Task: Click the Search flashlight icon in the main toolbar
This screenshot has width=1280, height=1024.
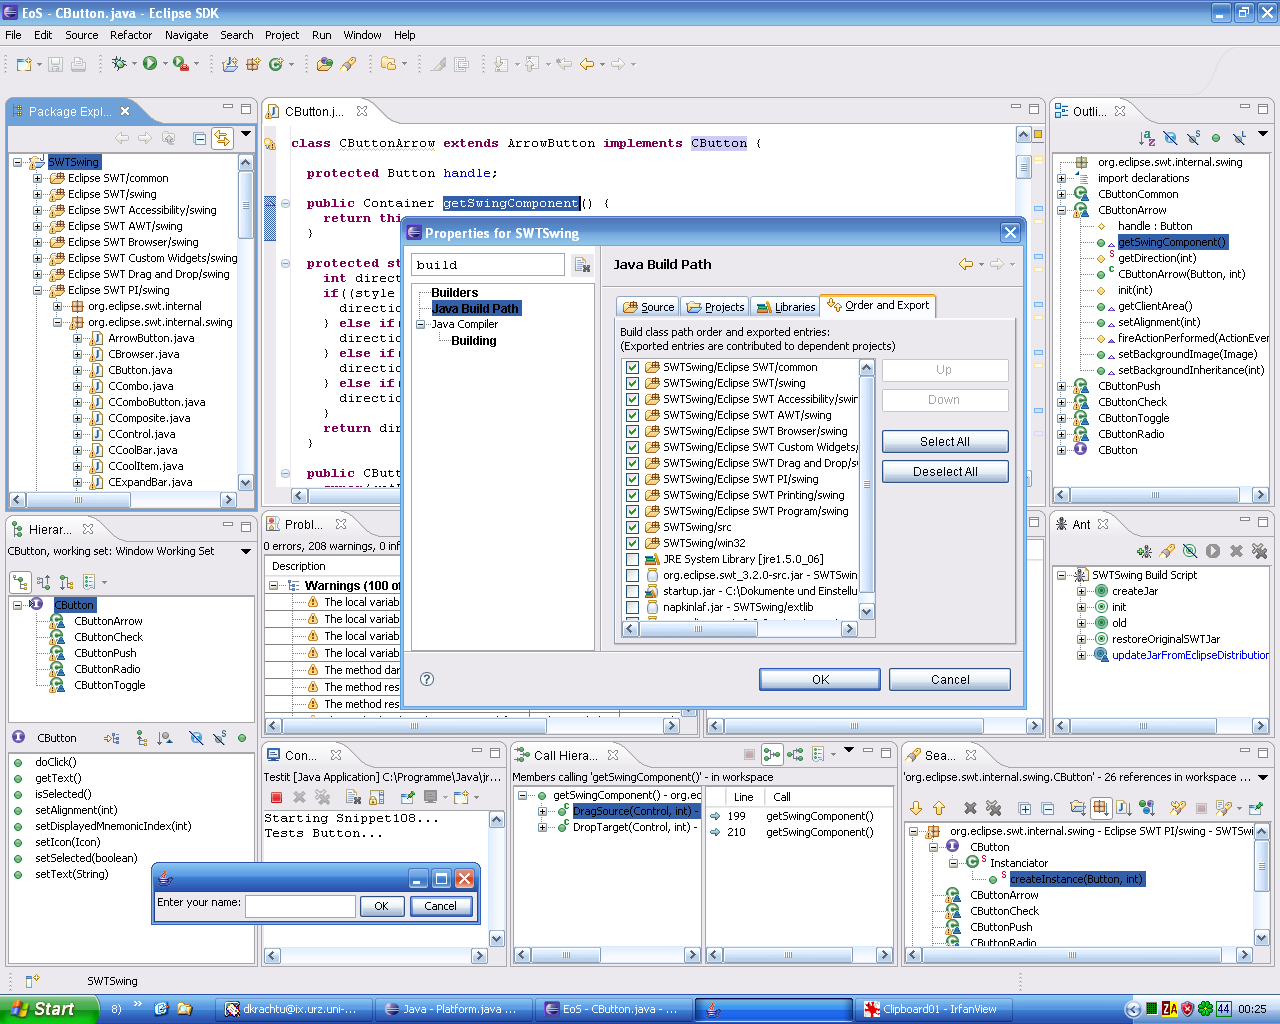Action: pos(348,64)
